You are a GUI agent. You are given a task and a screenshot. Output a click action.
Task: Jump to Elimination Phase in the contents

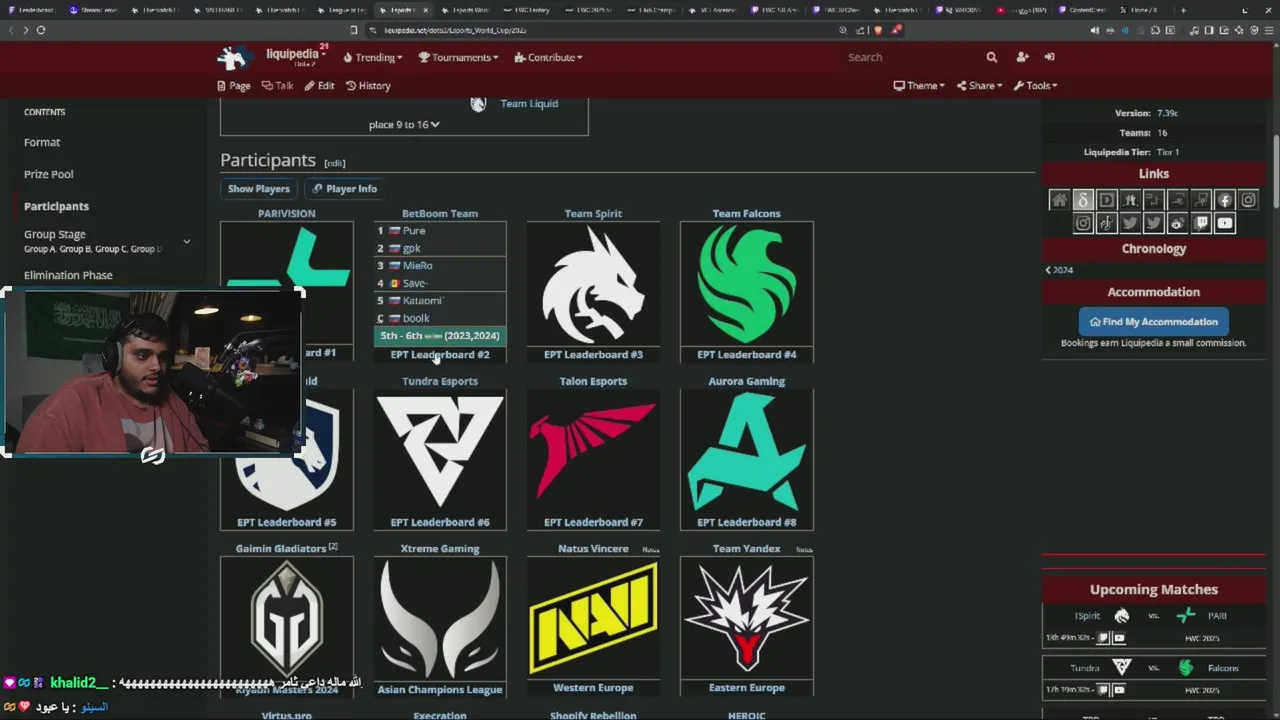click(x=68, y=275)
